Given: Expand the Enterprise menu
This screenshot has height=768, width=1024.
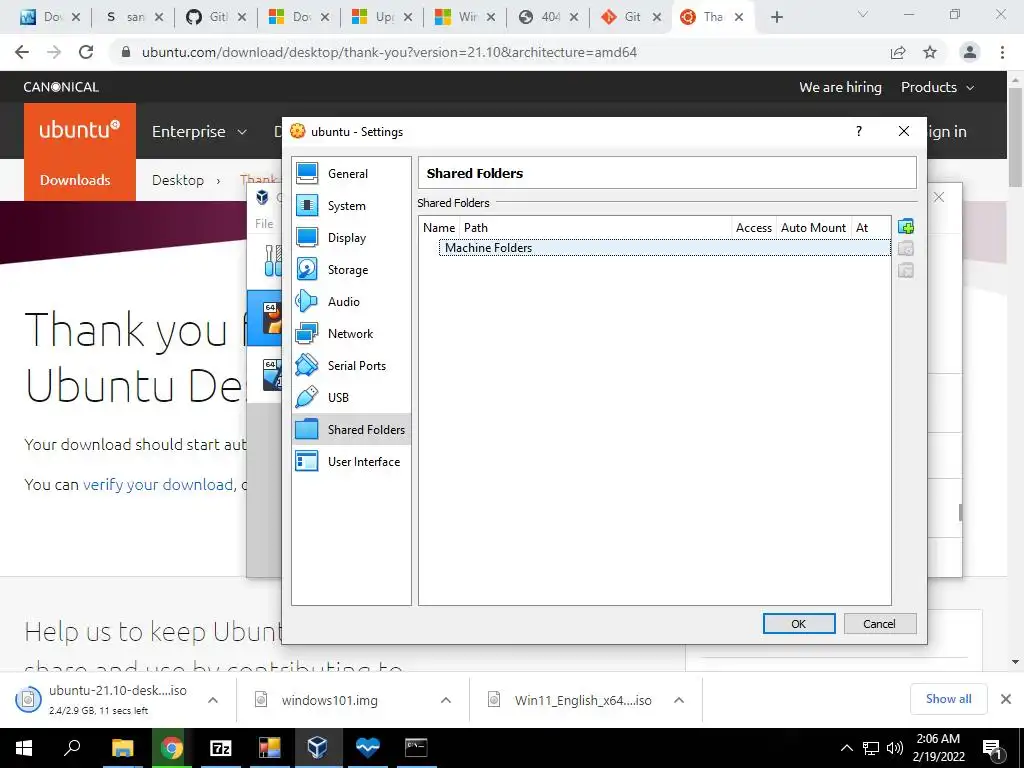Looking at the screenshot, I should click(199, 131).
